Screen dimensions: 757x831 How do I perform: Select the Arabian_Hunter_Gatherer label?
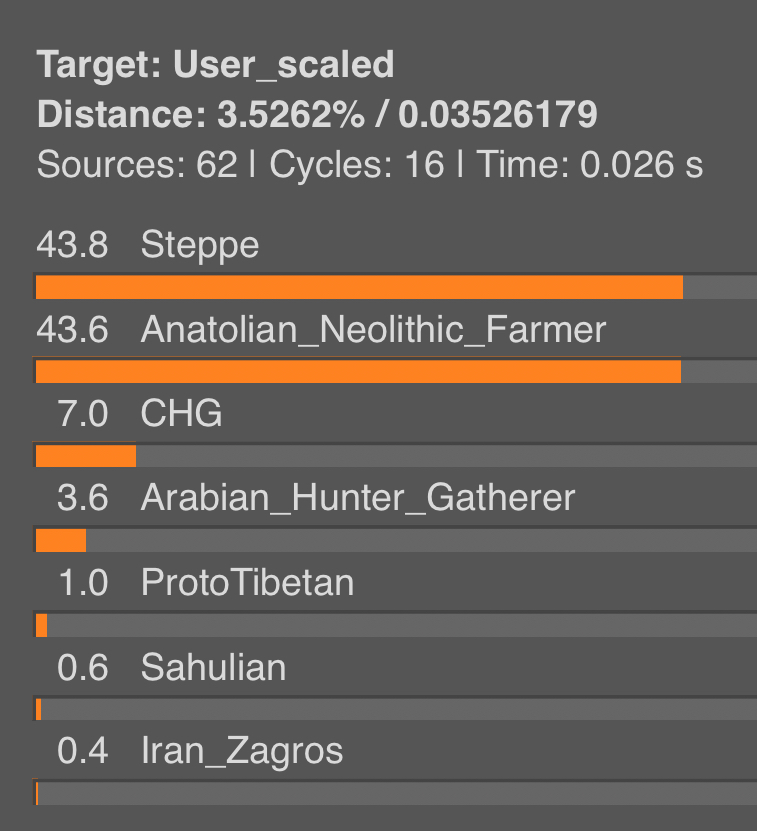point(358,498)
